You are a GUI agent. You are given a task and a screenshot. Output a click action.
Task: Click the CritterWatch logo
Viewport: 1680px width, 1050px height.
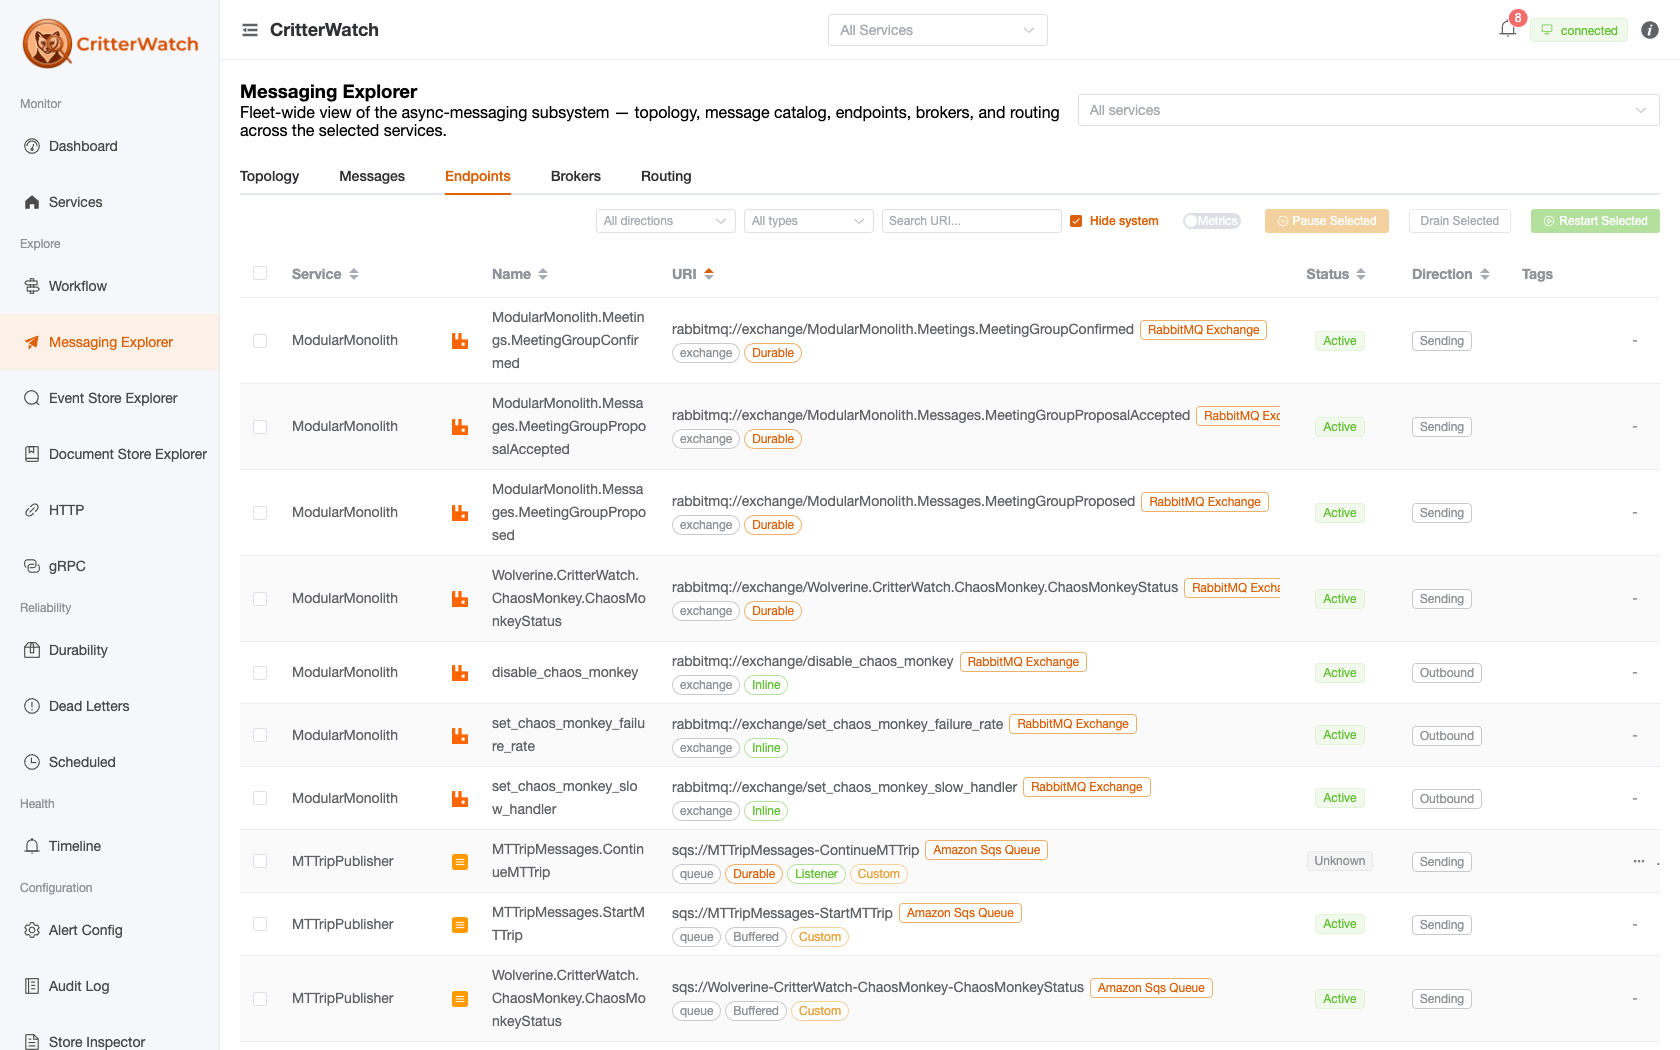click(x=110, y=44)
